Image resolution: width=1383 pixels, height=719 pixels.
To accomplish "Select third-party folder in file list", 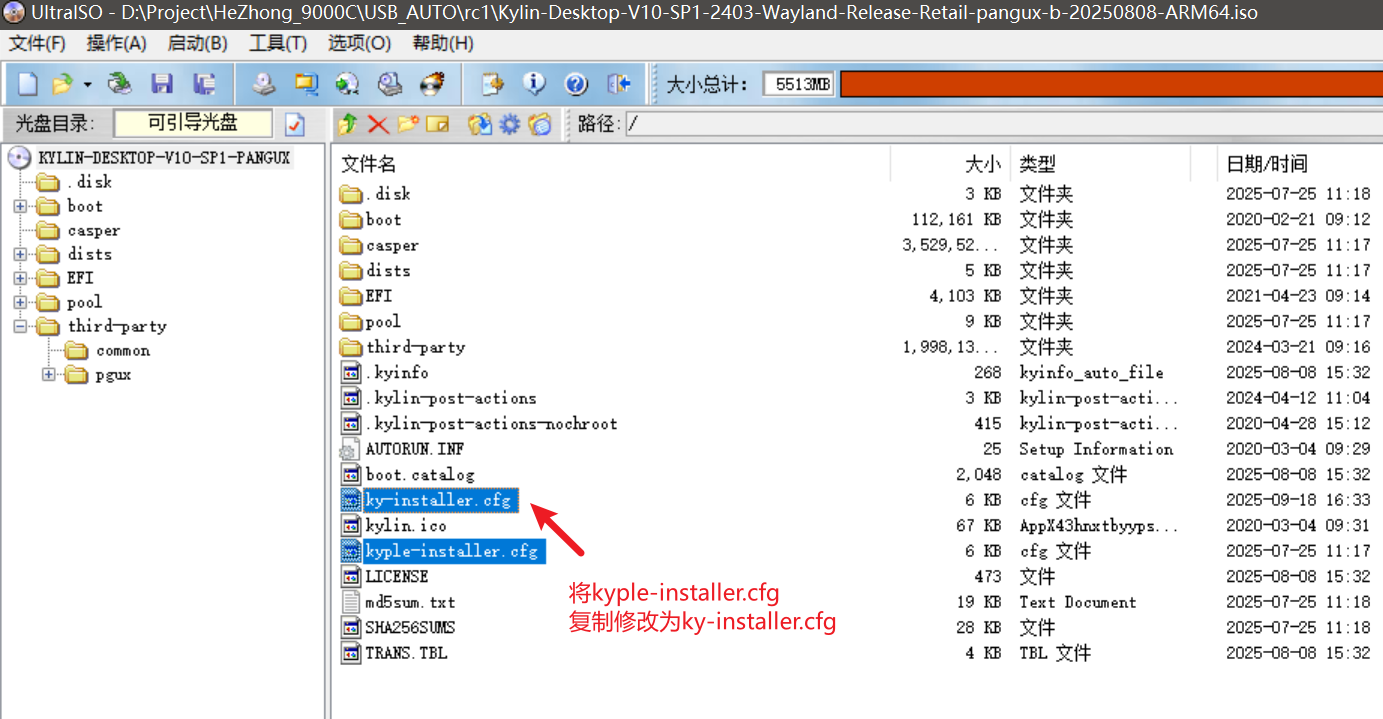I will (415, 348).
